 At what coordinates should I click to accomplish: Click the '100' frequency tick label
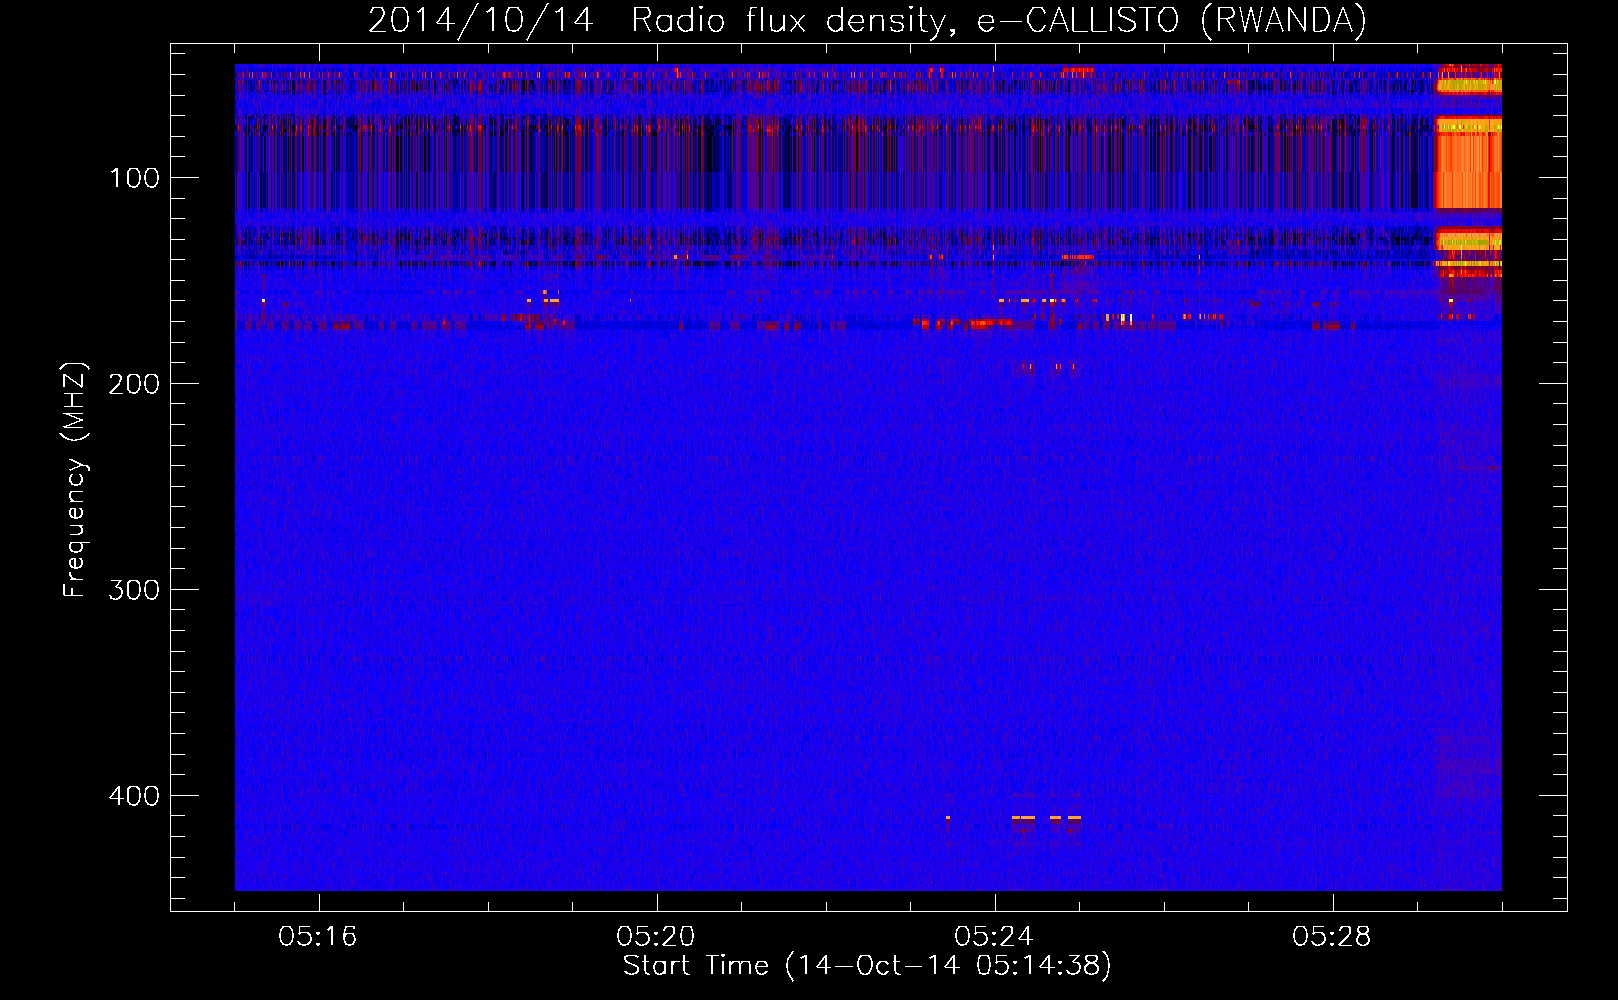pyautogui.click(x=134, y=178)
